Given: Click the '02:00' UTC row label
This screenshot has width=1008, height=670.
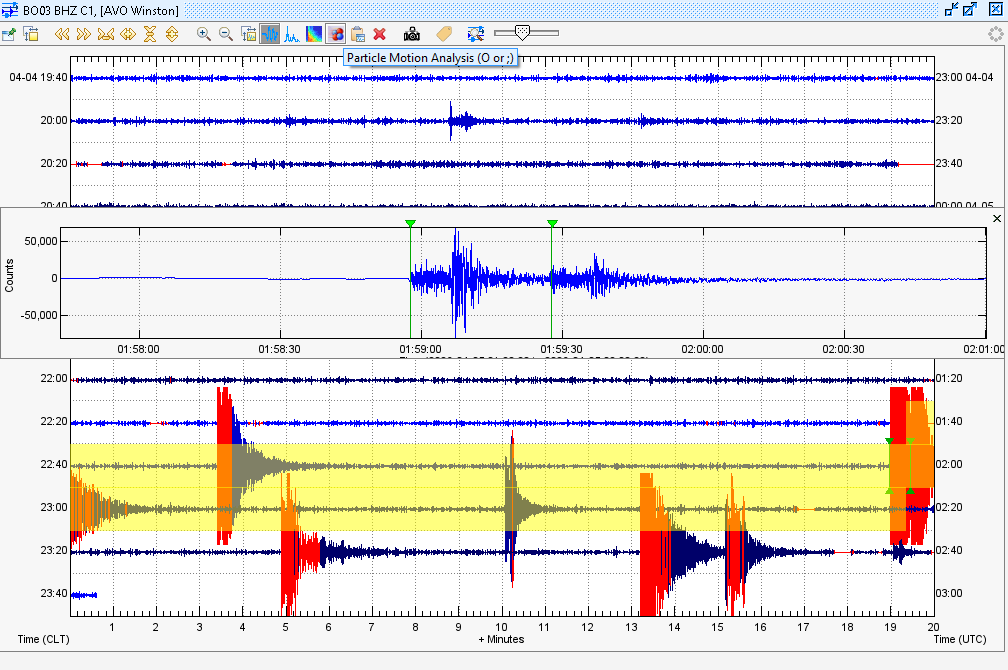Looking at the screenshot, I should (949, 464).
